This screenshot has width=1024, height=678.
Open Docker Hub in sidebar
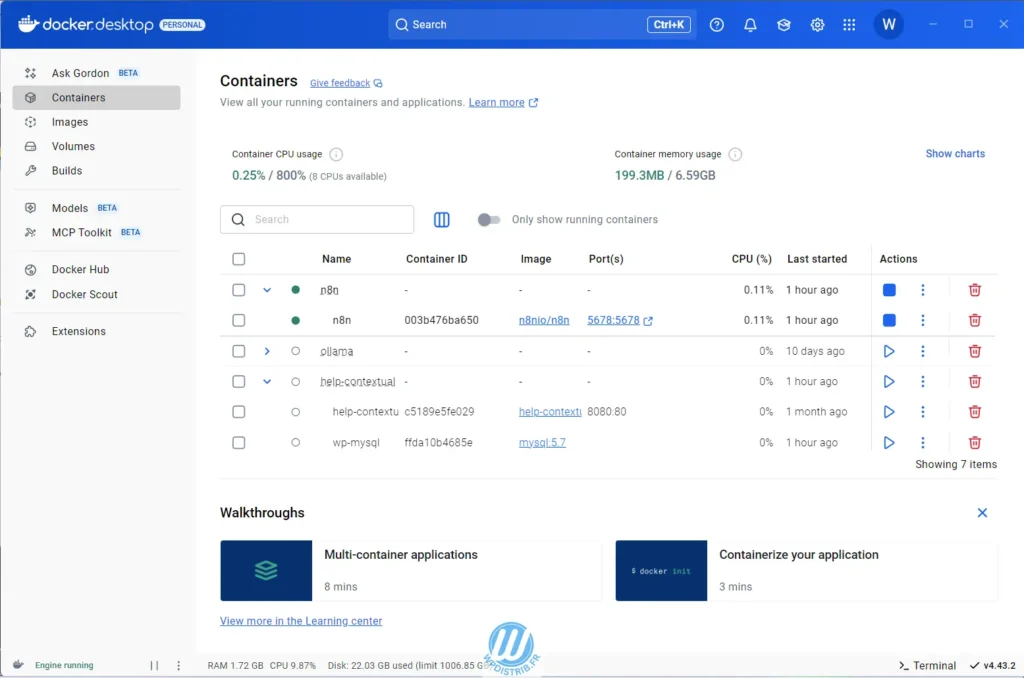coord(96,269)
